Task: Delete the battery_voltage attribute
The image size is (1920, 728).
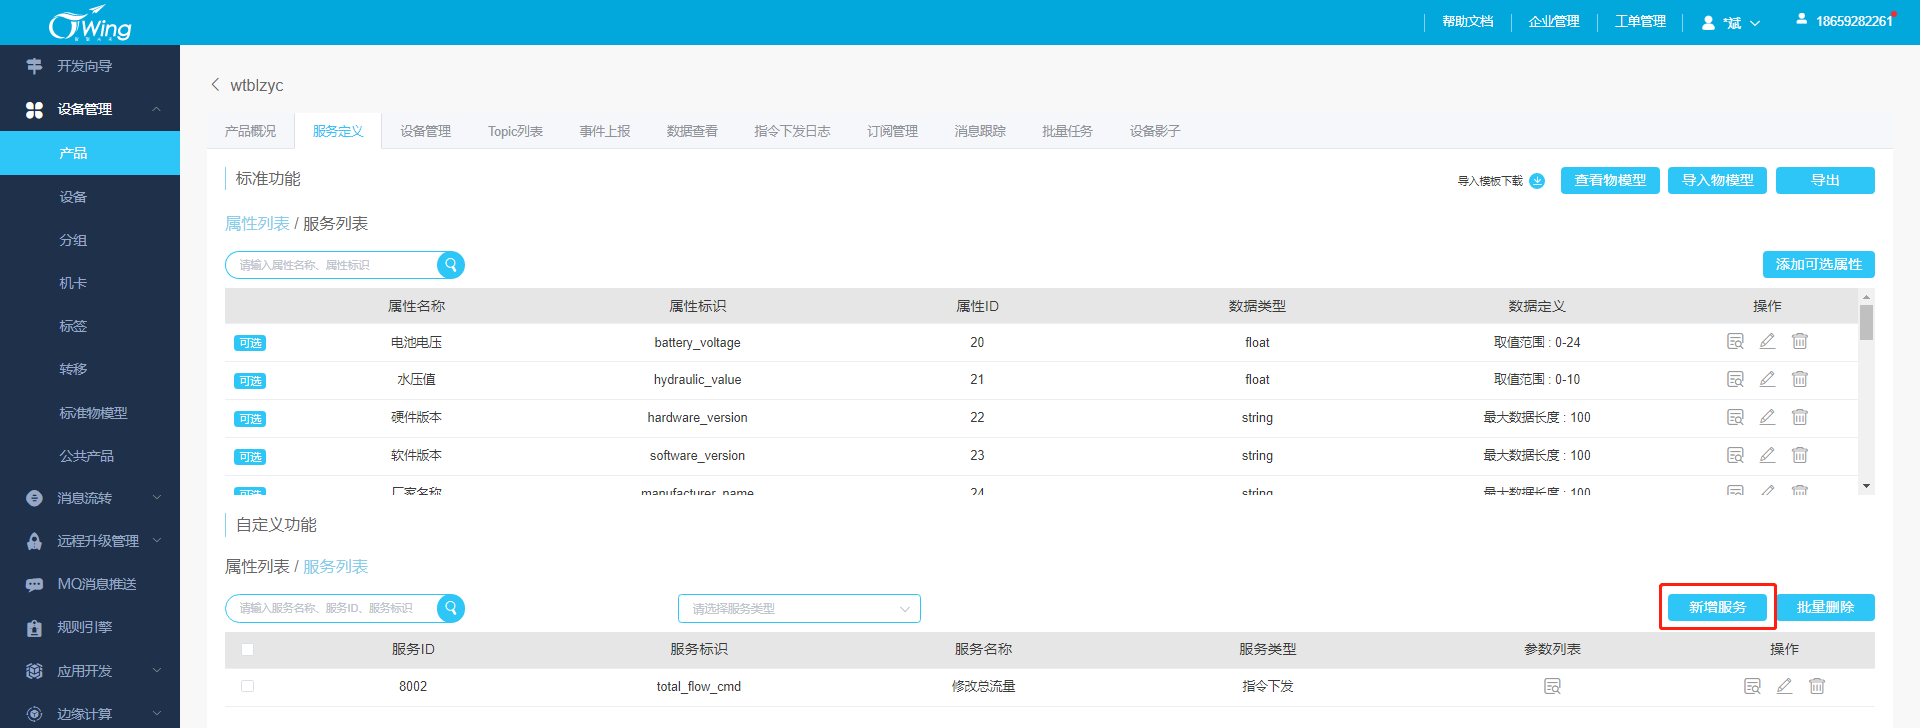Action: click(1799, 342)
